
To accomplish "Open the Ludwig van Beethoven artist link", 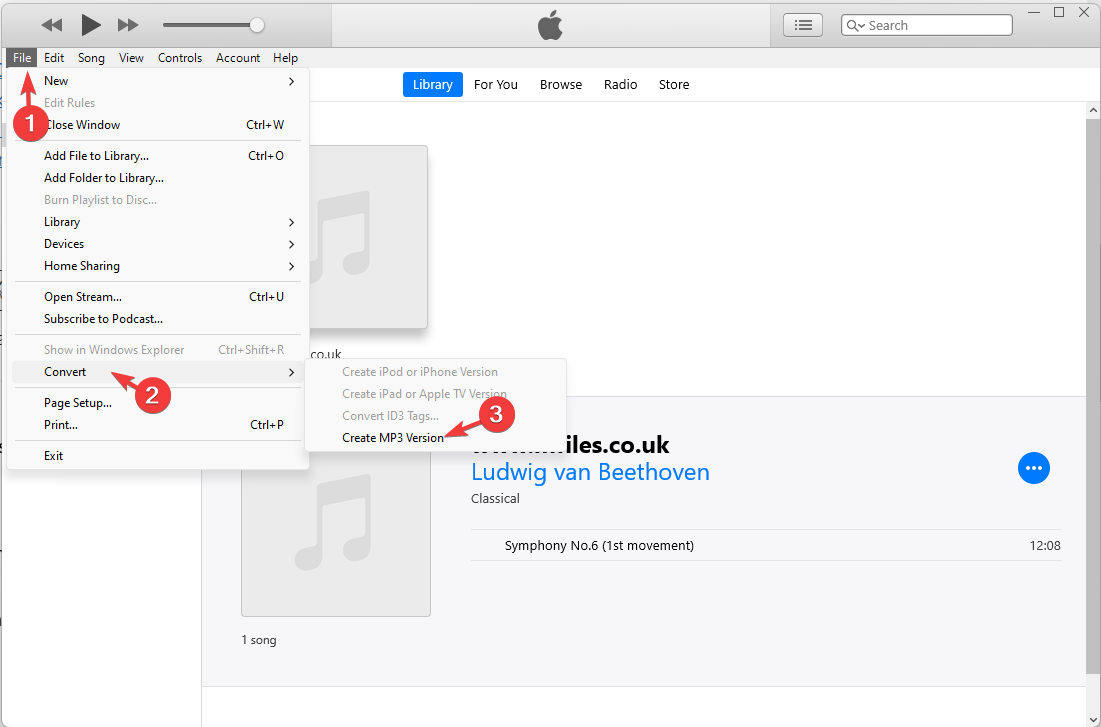I will pyautogui.click(x=591, y=472).
